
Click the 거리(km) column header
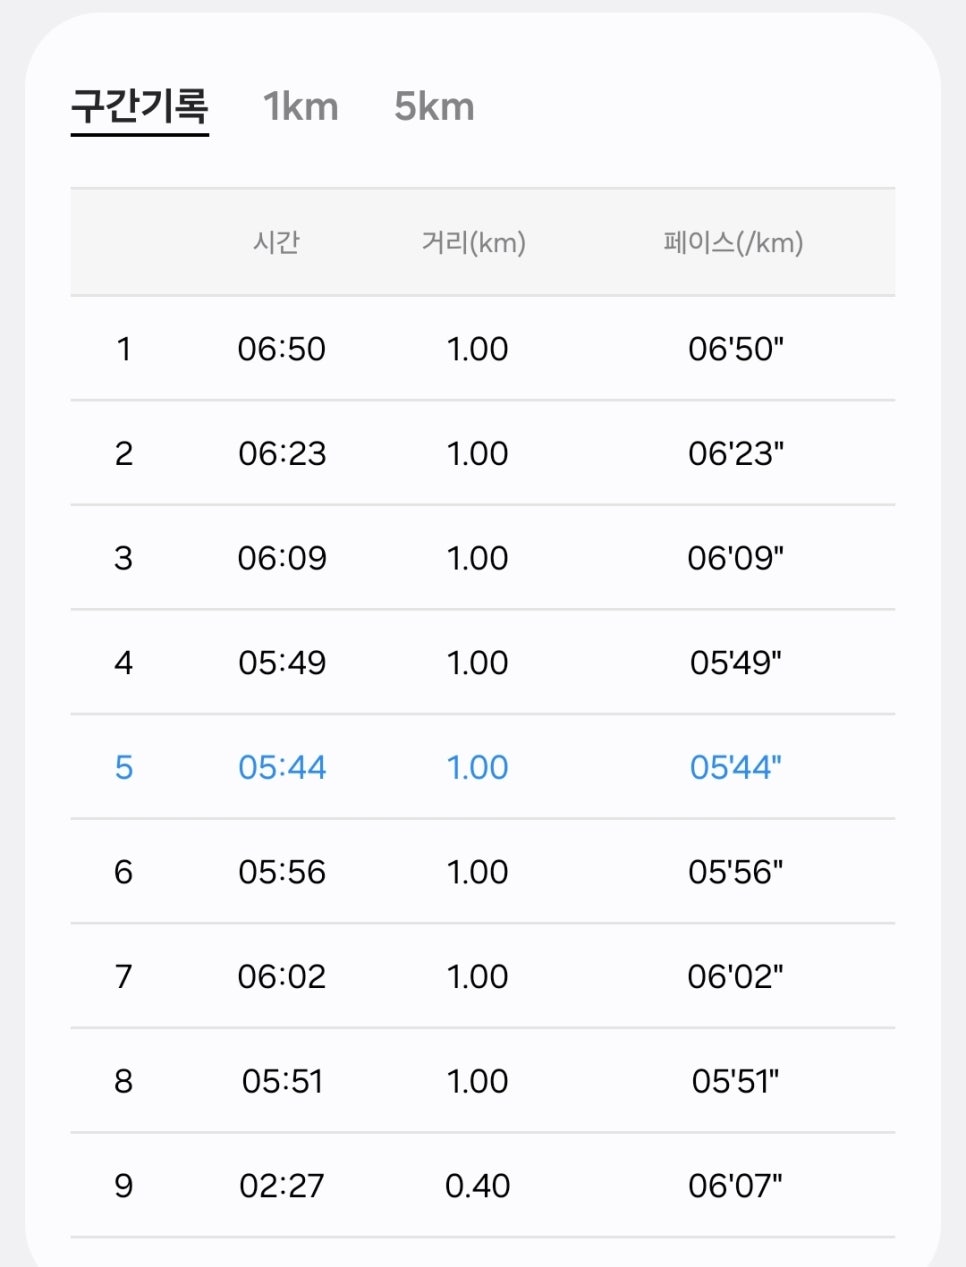point(474,242)
